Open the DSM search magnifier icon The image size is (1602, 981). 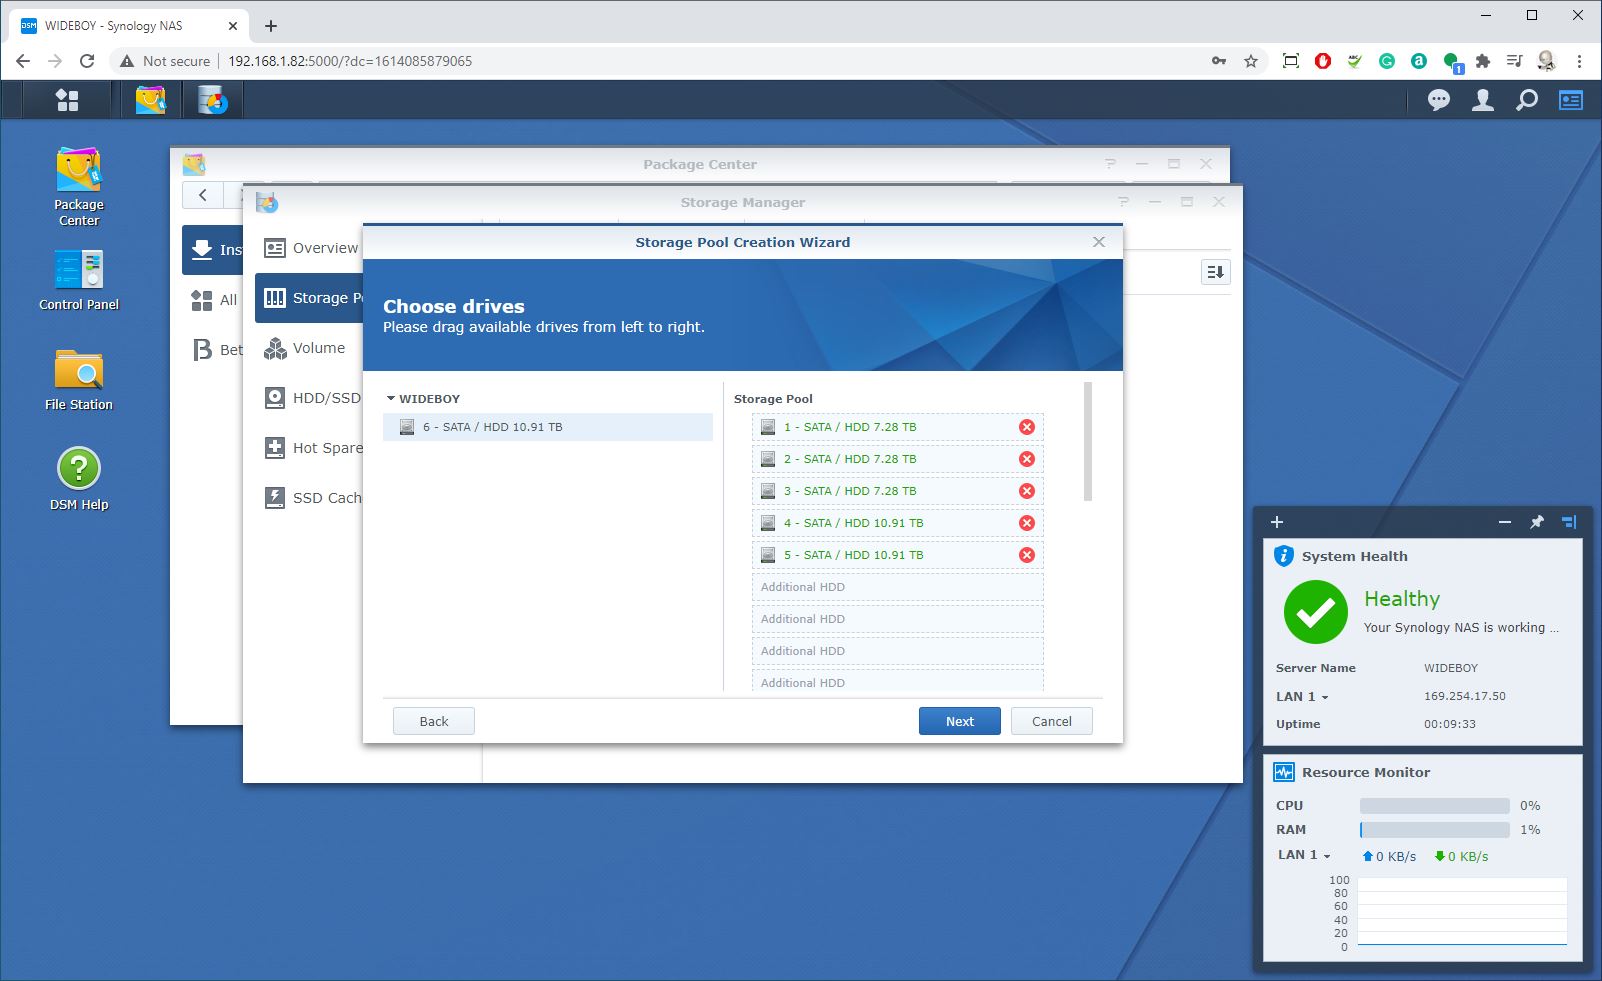[1527, 100]
